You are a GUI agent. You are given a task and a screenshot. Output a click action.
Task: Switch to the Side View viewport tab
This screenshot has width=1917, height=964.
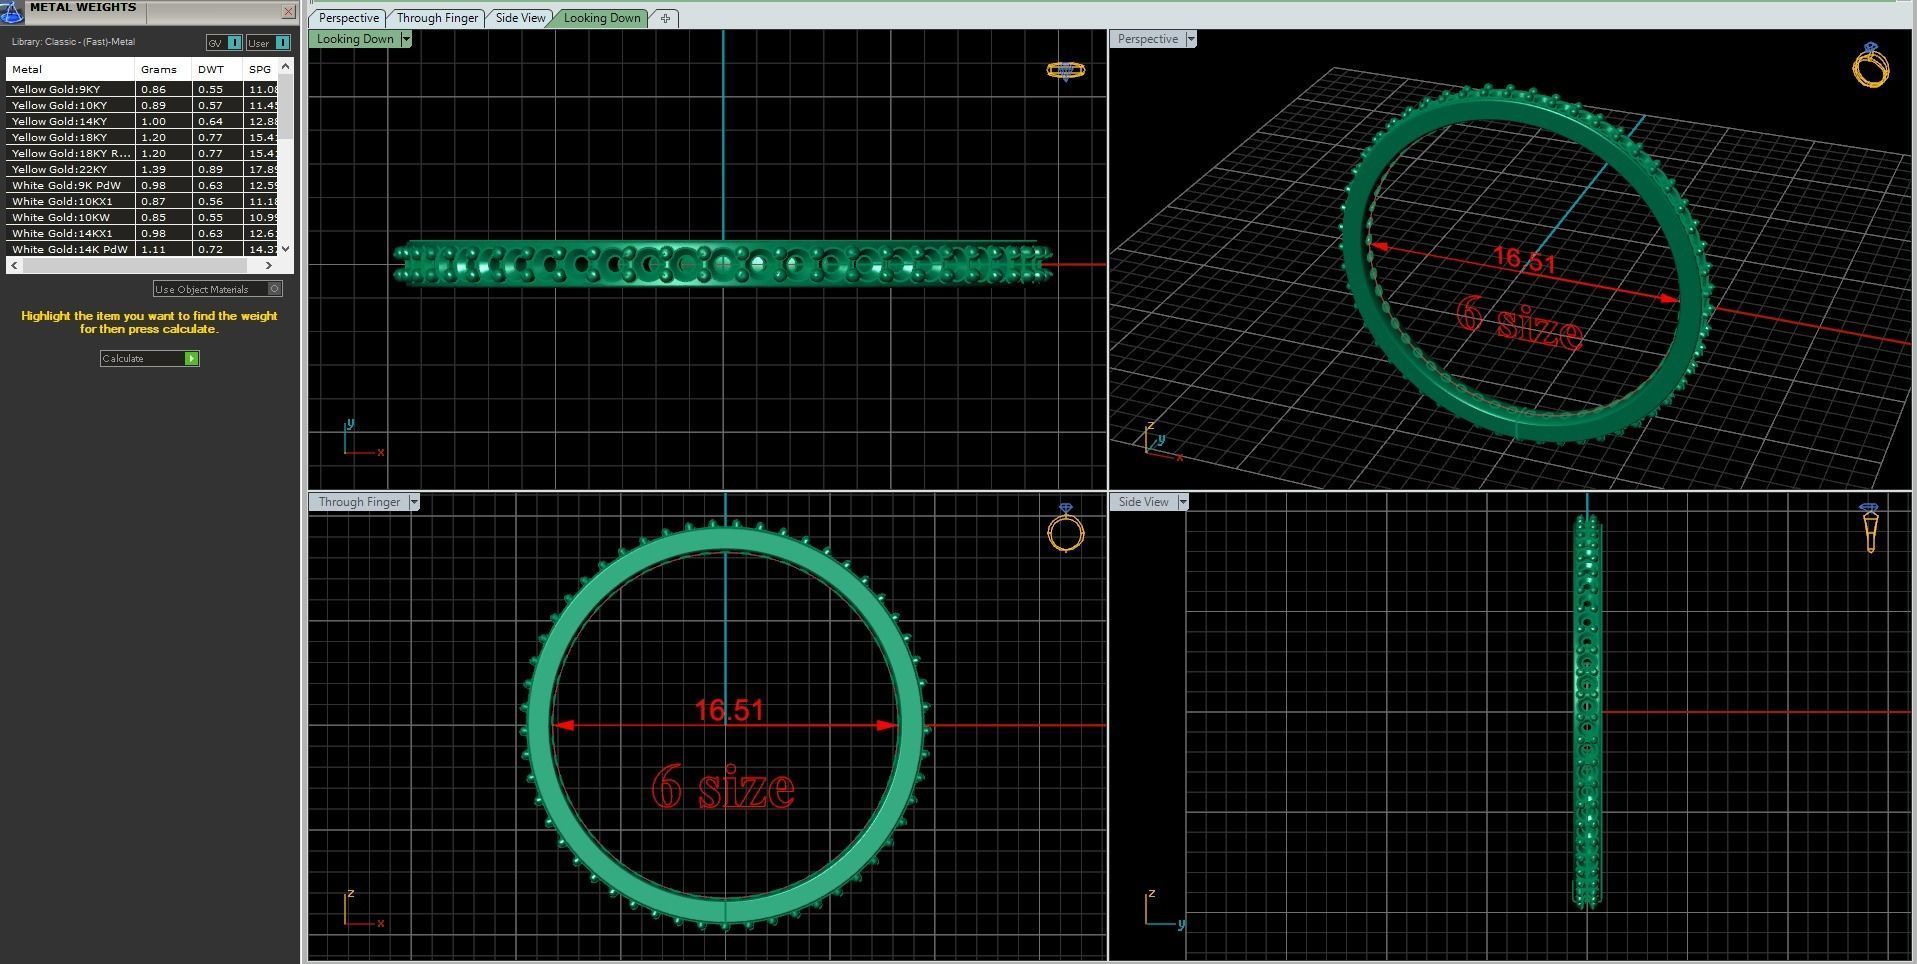(520, 18)
